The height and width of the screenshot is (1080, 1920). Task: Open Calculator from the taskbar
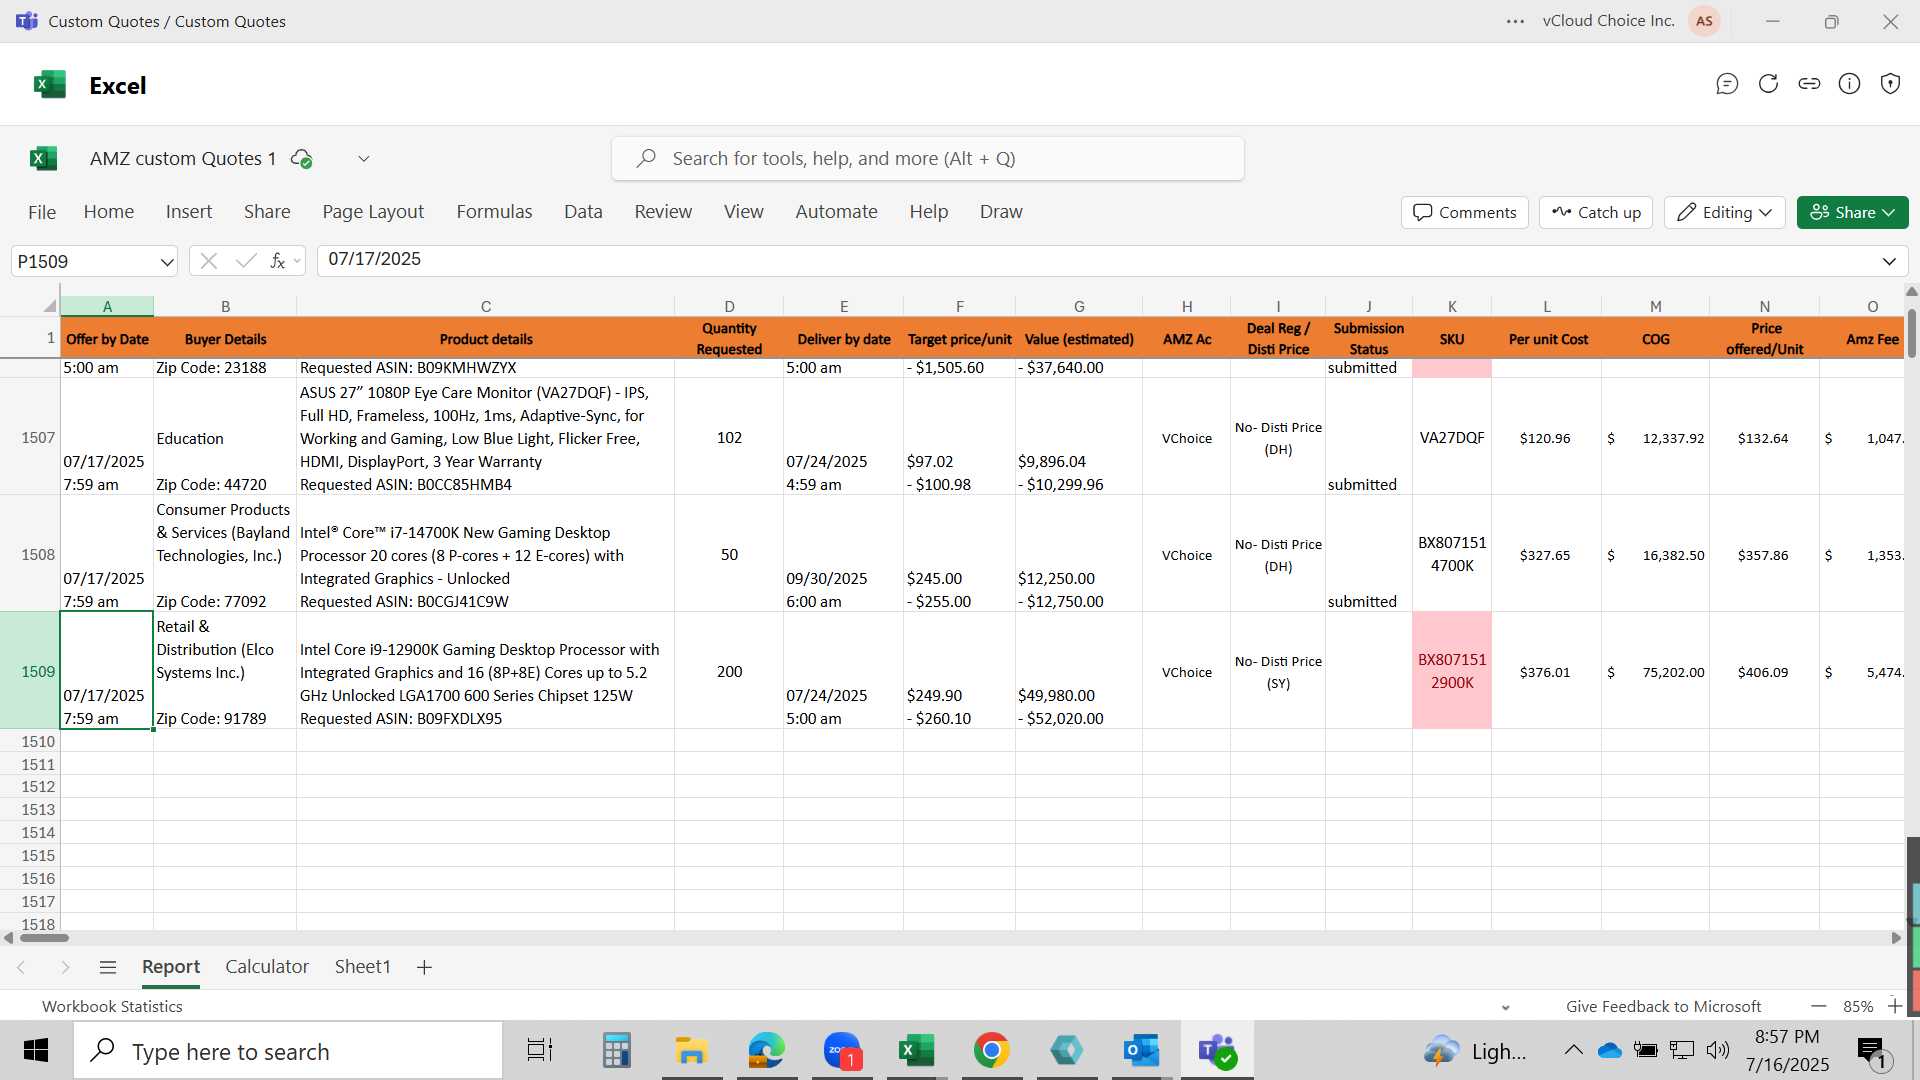[x=616, y=1051]
